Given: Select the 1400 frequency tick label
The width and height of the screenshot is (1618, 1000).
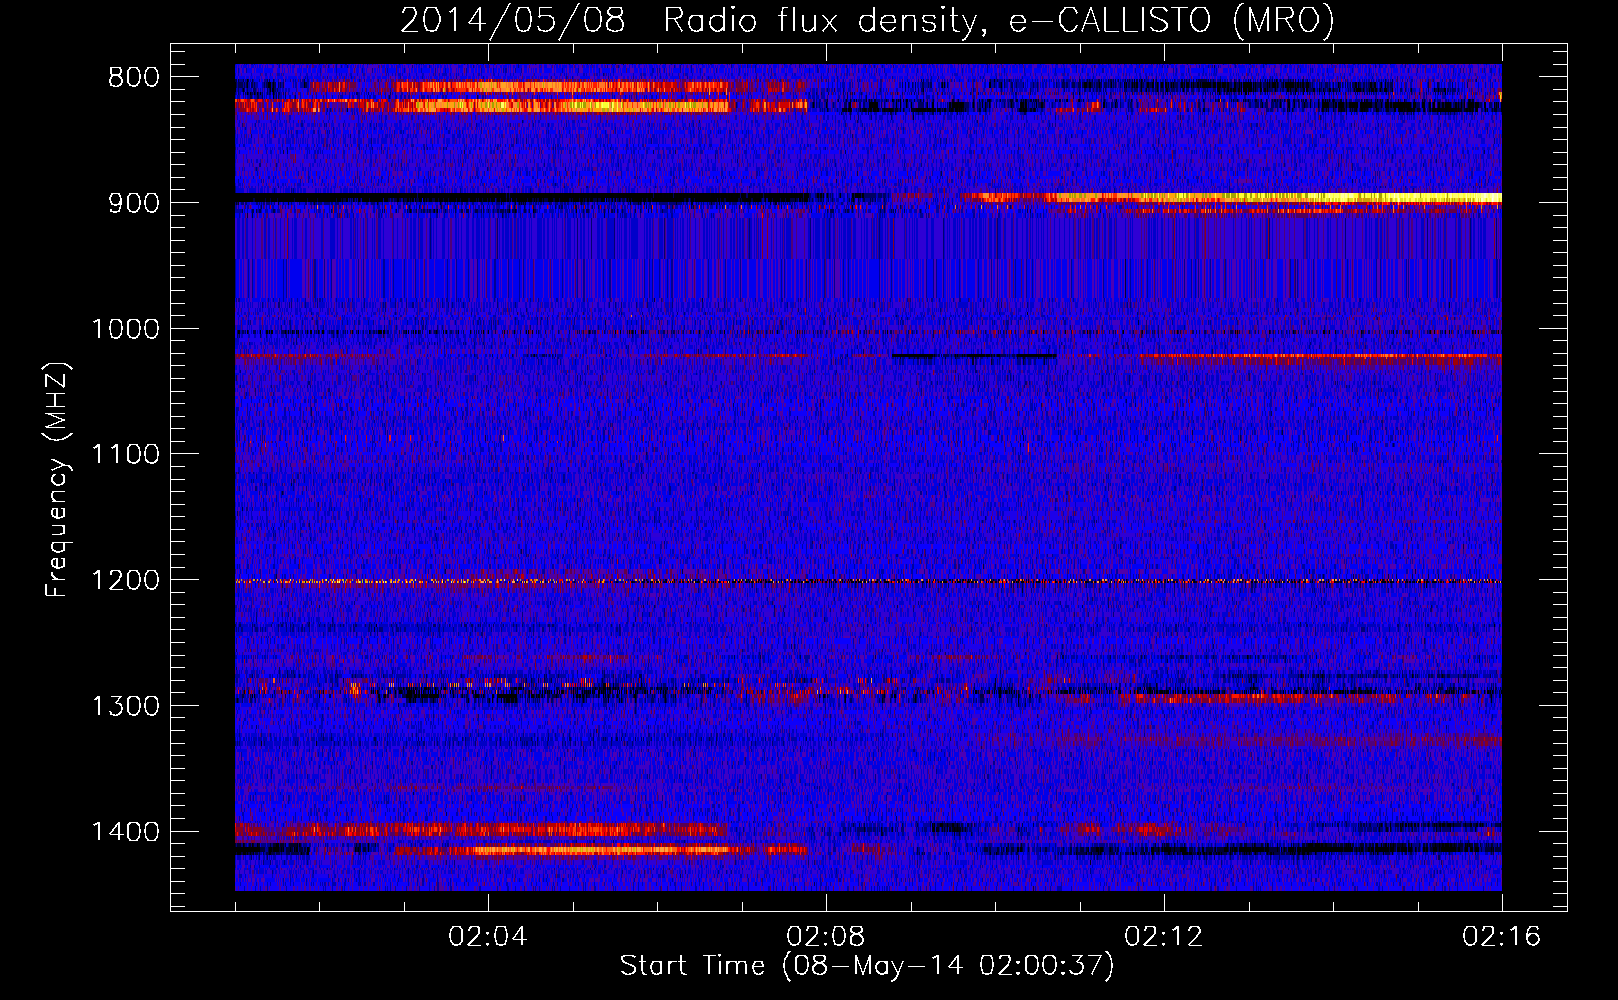Looking at the screenshot, I should point(125,832).
